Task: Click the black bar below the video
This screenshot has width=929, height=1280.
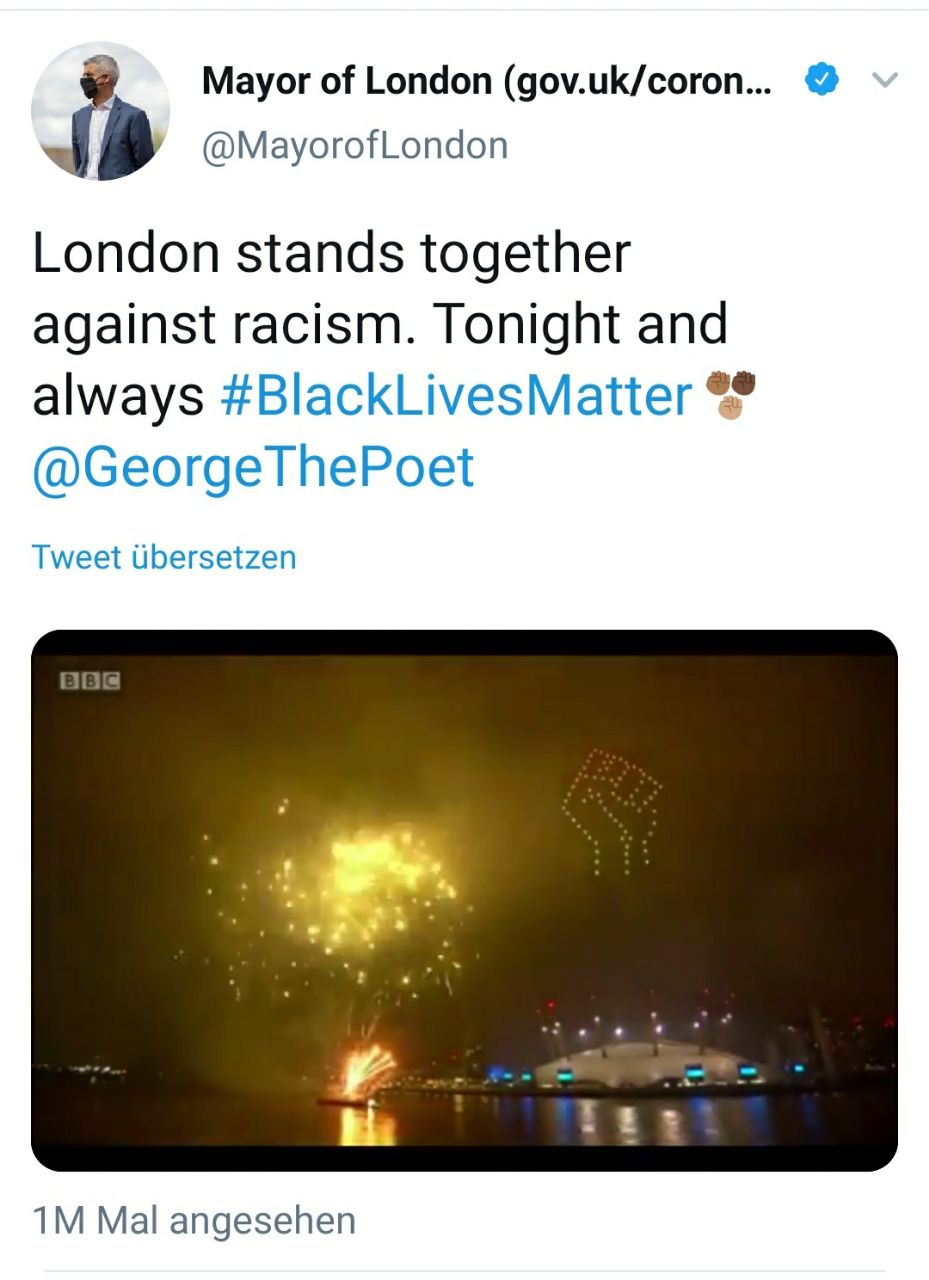Action: pyautogui.click(x=464, y=1159)
